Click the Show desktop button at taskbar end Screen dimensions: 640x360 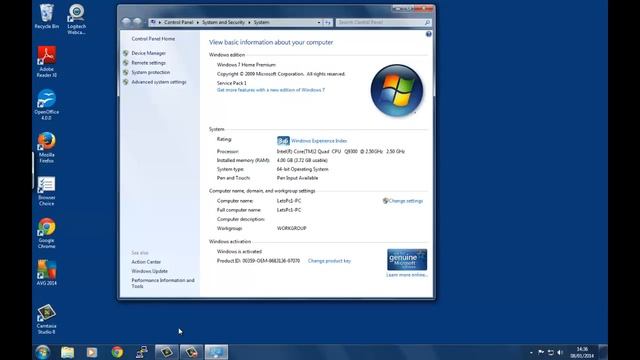[x=603, y=352]
